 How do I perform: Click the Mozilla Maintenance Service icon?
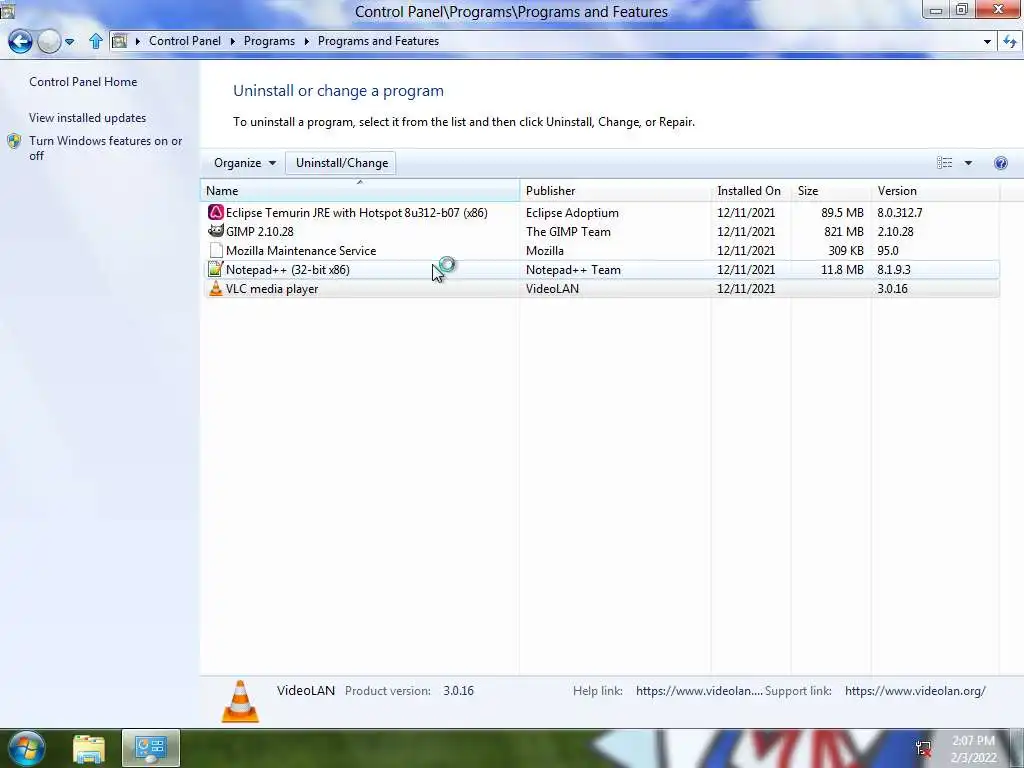coord(216,250)
